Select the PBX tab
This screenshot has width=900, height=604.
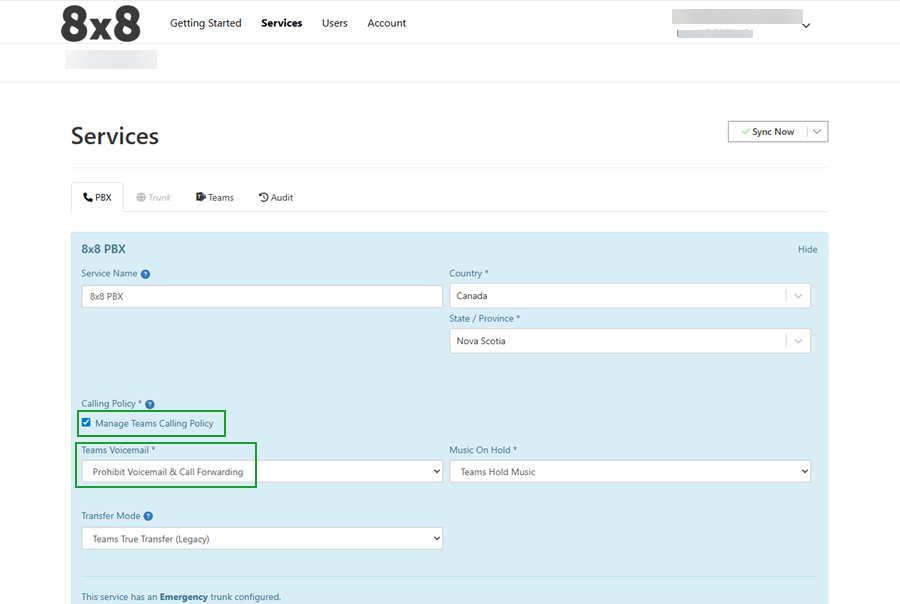coord(97,198)
